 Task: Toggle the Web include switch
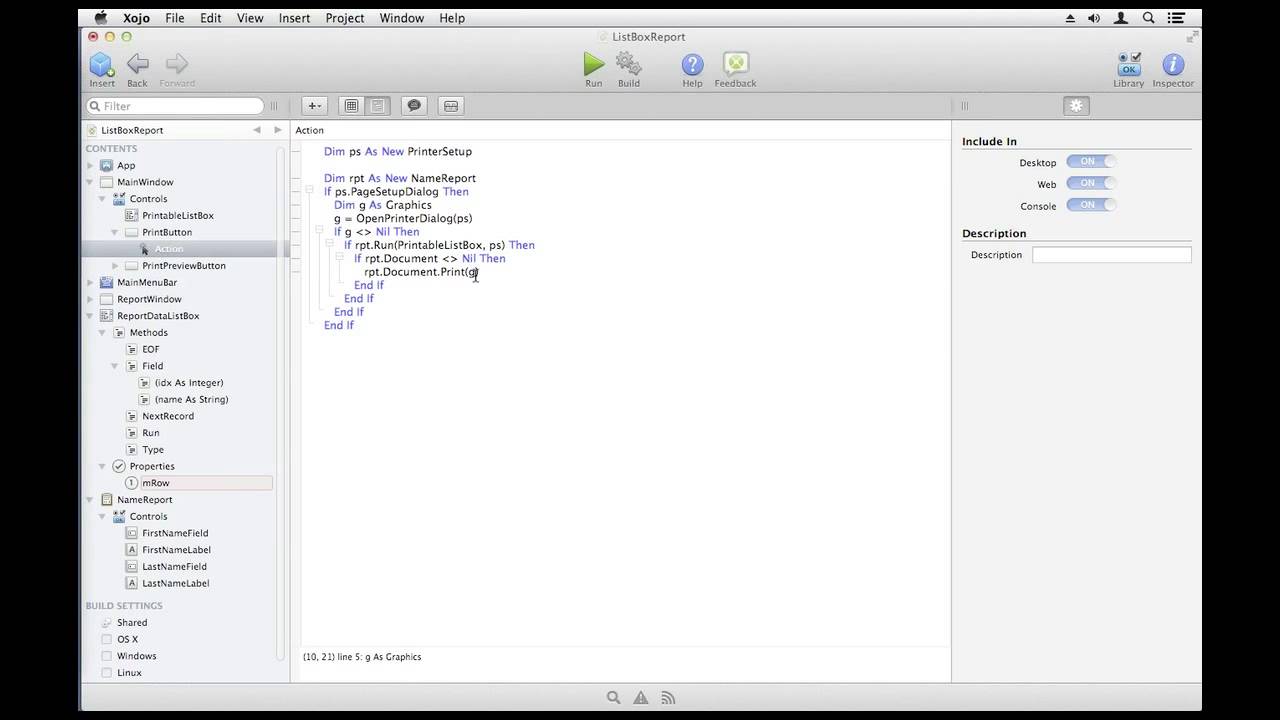[1090, 184]
